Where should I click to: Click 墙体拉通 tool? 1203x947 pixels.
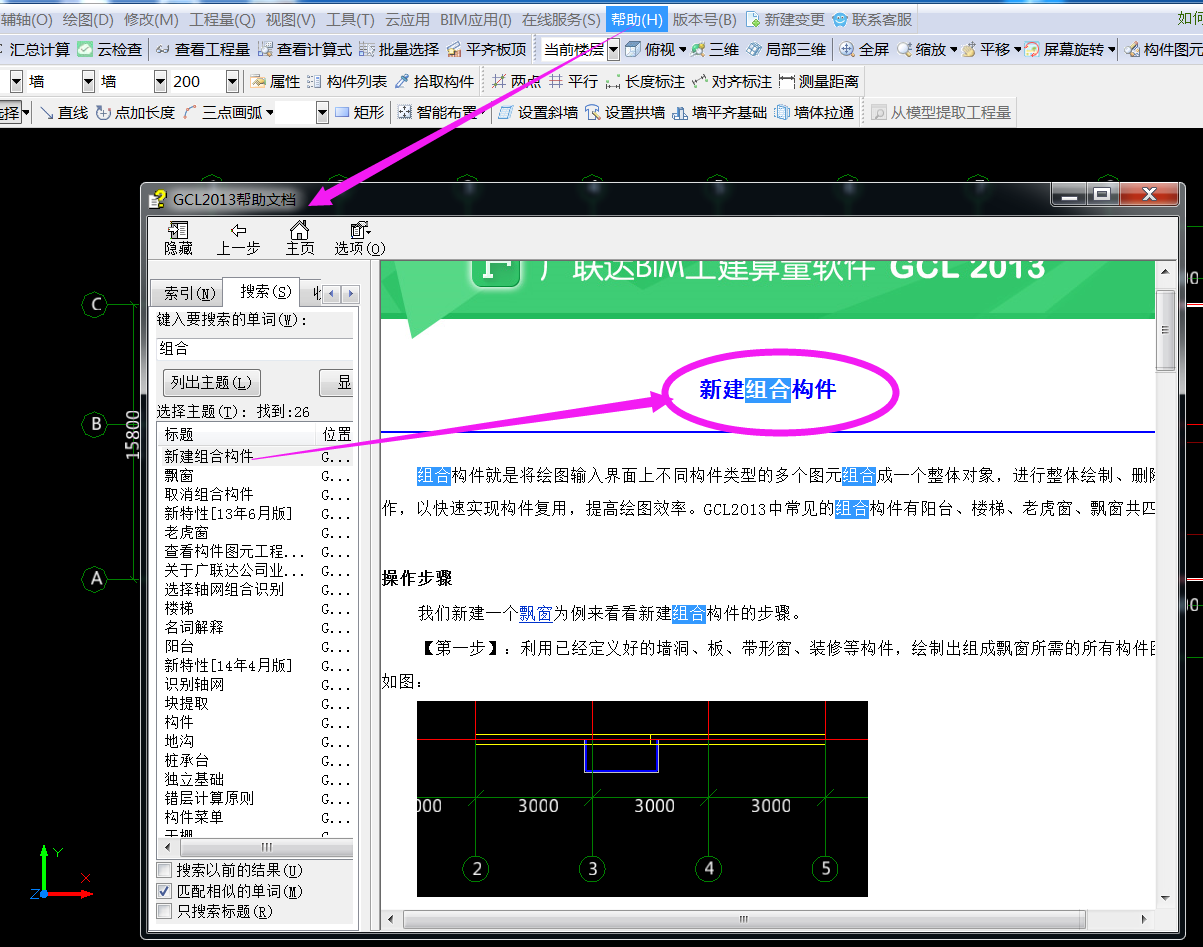click(x=814, y=113)
